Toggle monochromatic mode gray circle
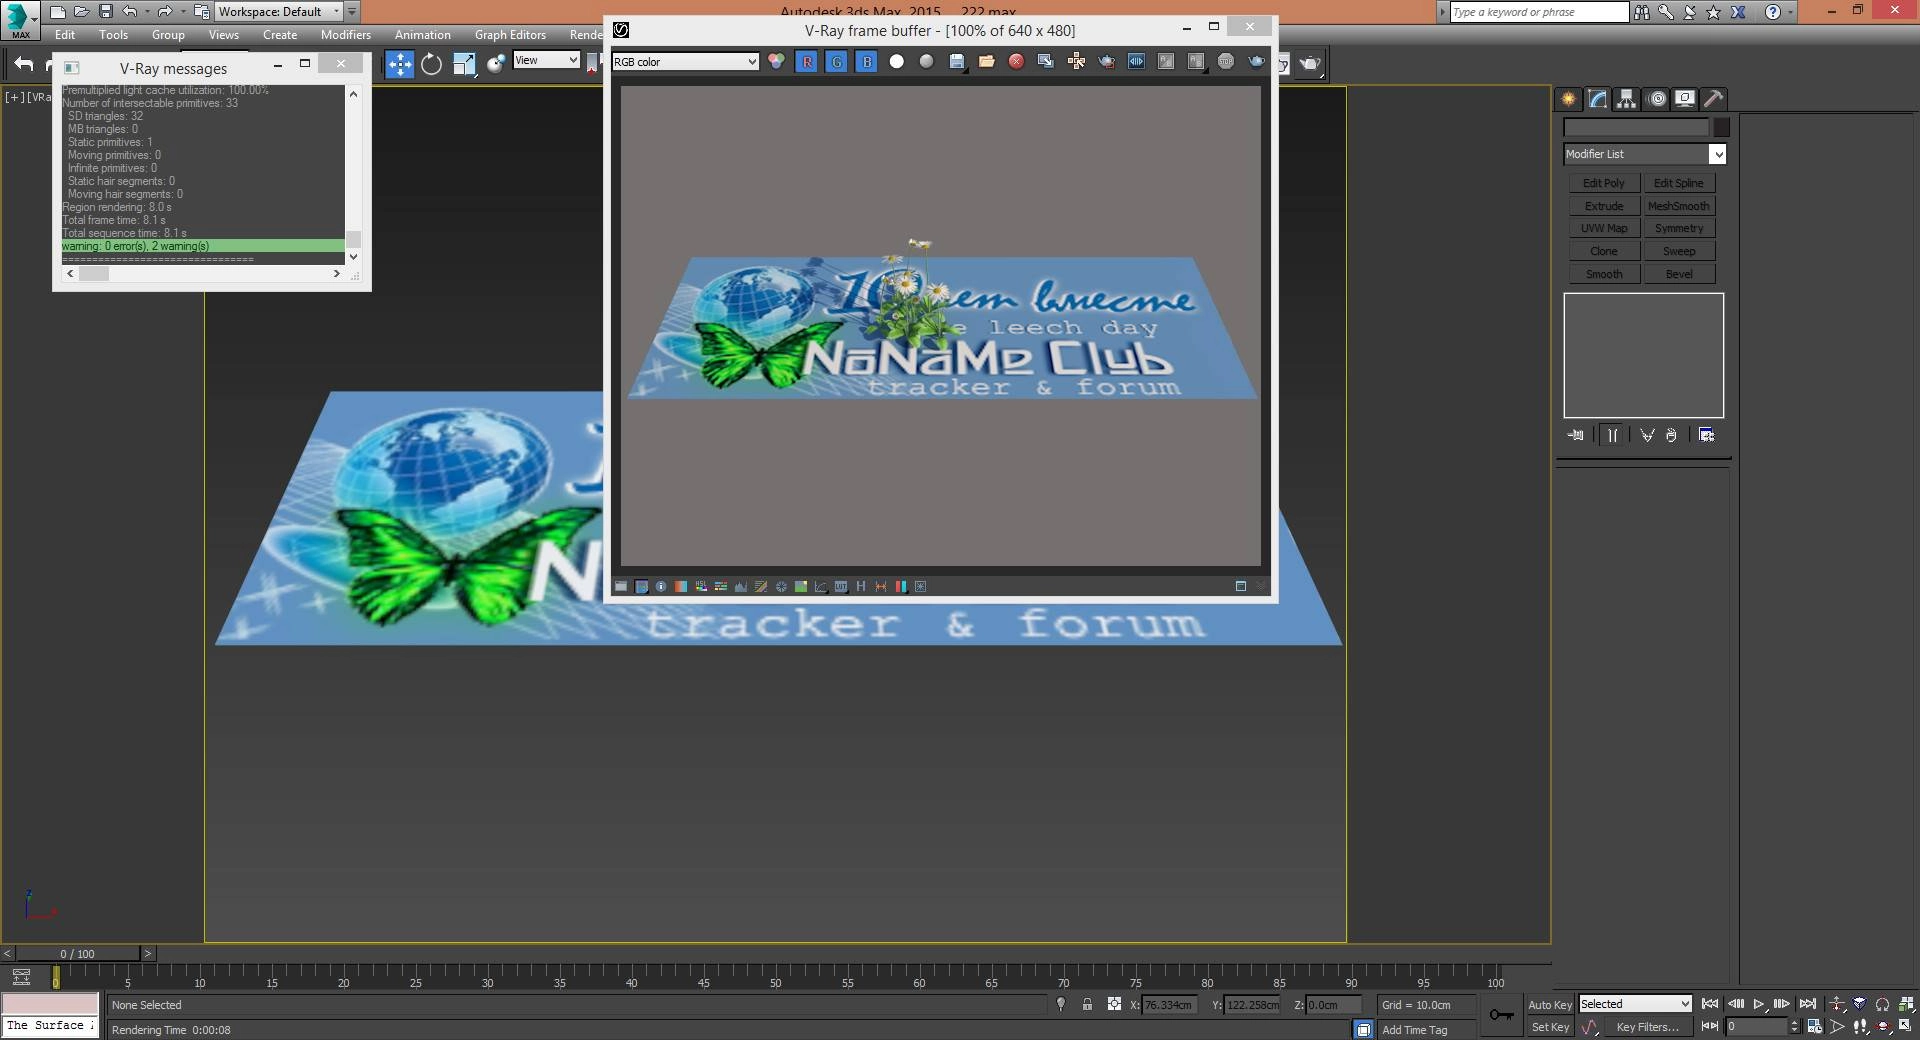Image resolution: width=1920 pixels, height=1040 pixels. point(927,62)
